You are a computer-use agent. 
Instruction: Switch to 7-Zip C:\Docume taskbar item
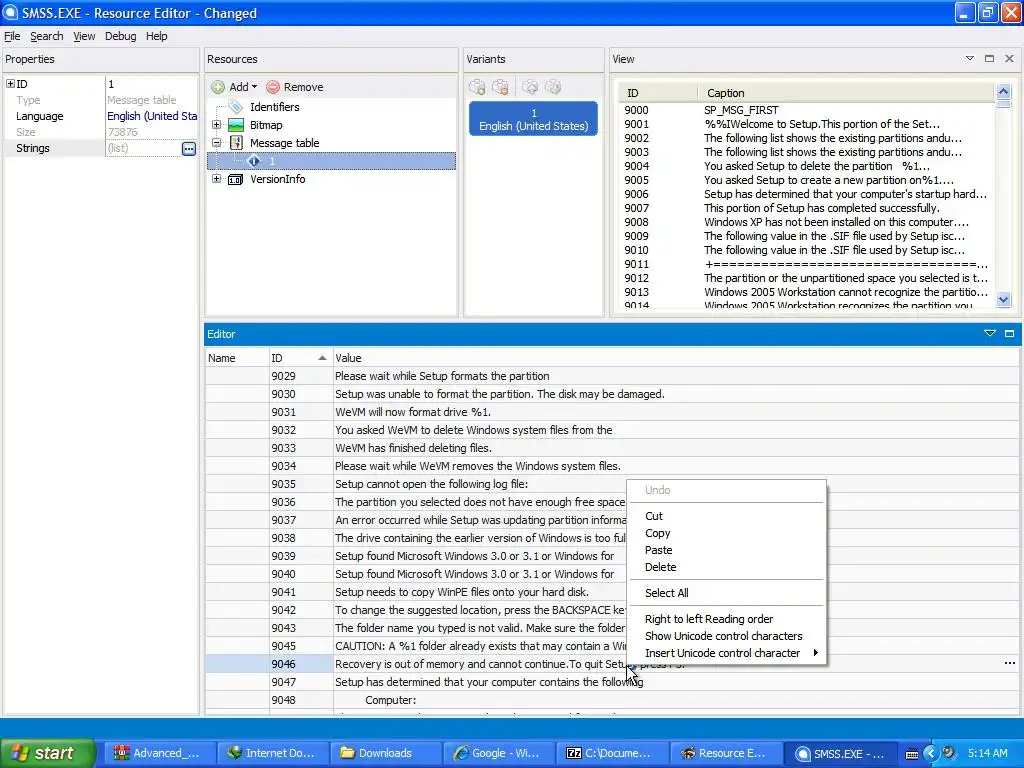coord(612,753)
